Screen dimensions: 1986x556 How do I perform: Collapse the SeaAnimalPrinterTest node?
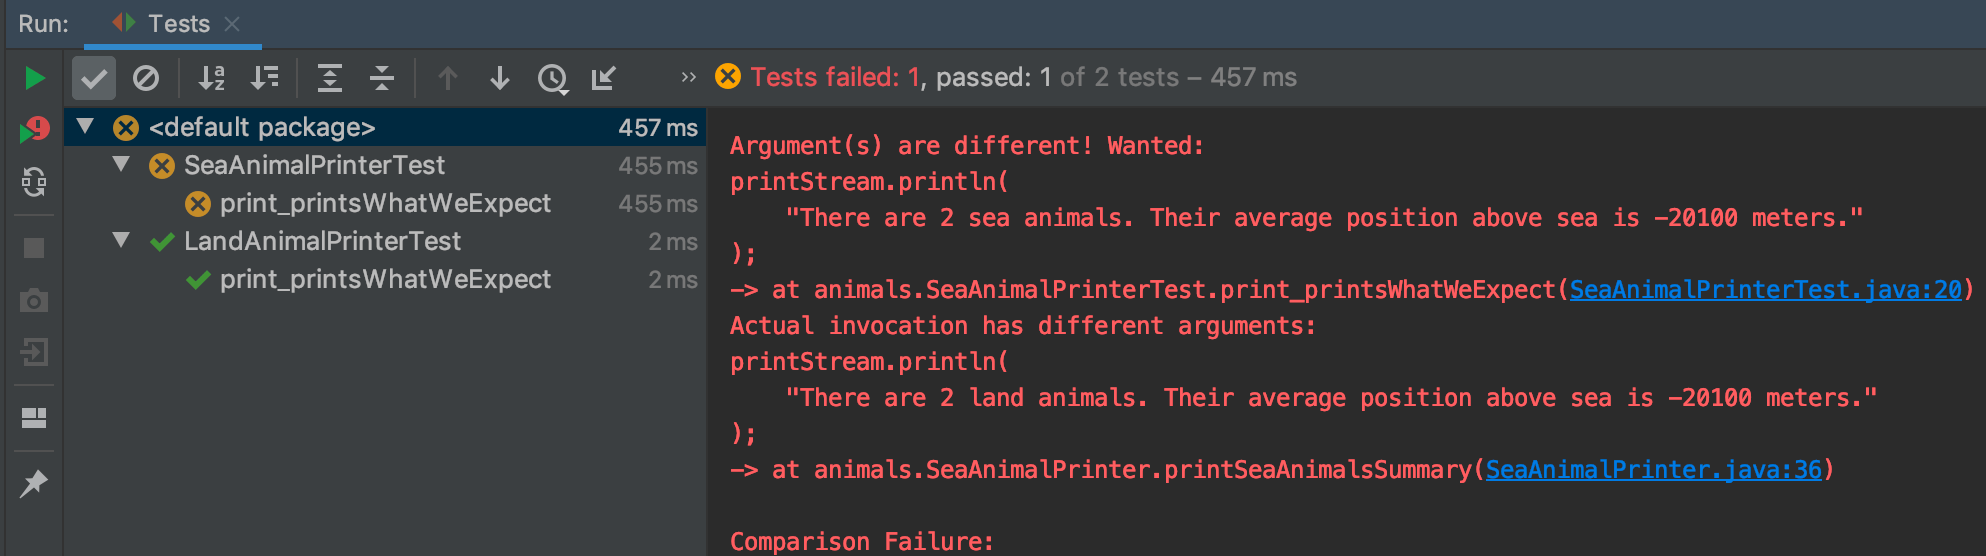tap(122, 165)
